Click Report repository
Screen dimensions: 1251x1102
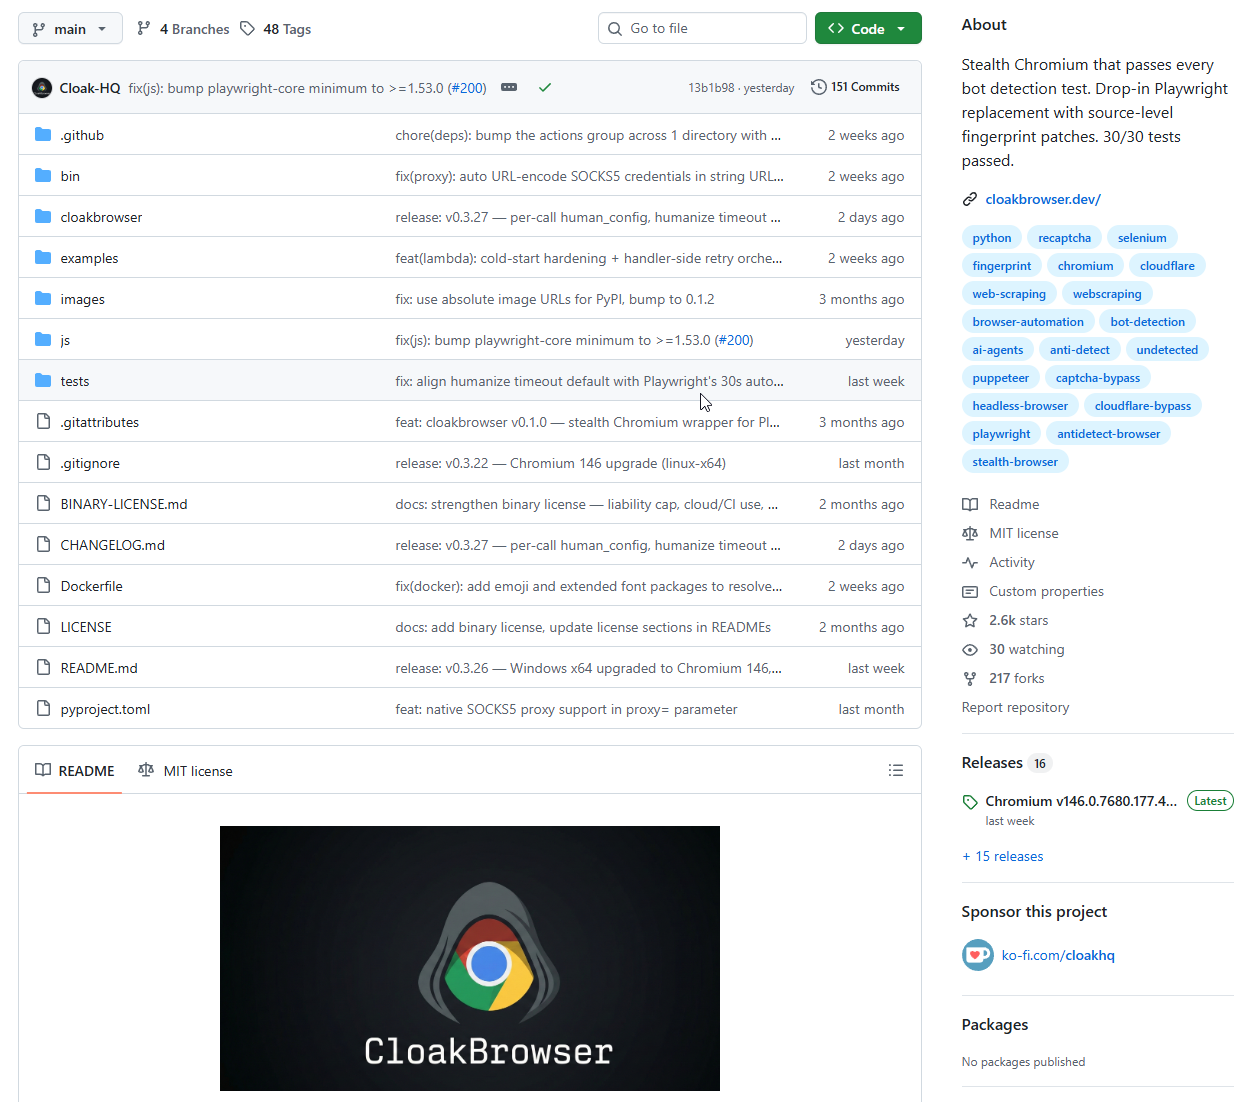tap(1015, 707)
